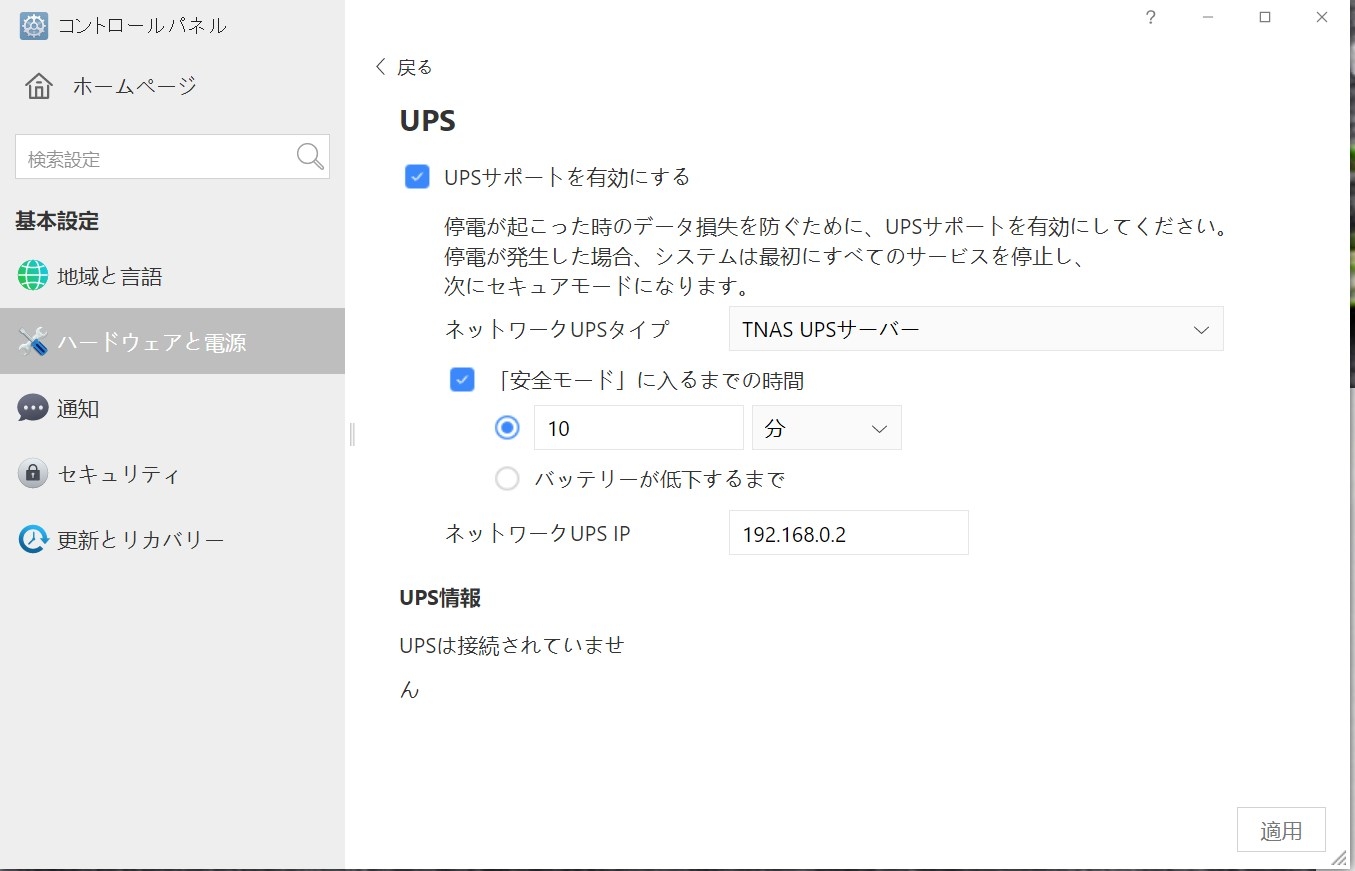Image resolution: width=1355 pixels, height=871 pixels.
Task: Click the 検索設定 search field
Action: pos(155,158)
